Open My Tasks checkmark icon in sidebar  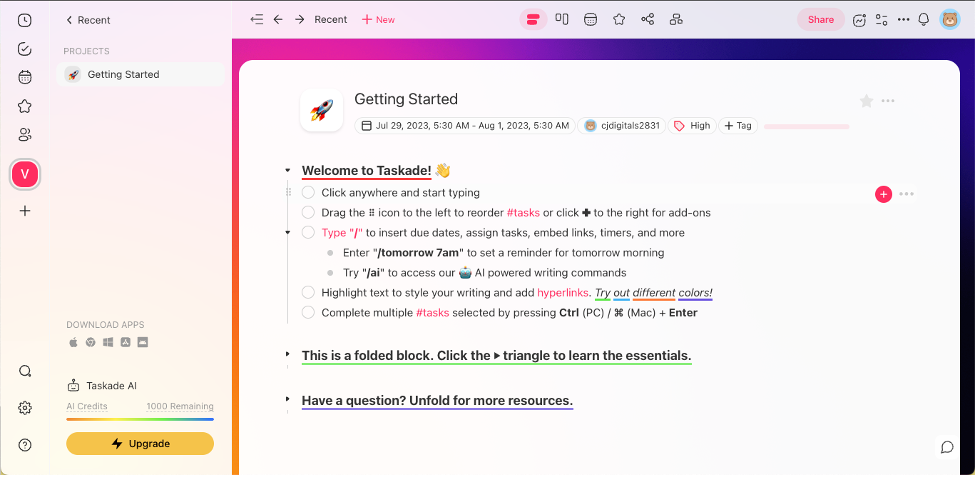pos(24,49)
